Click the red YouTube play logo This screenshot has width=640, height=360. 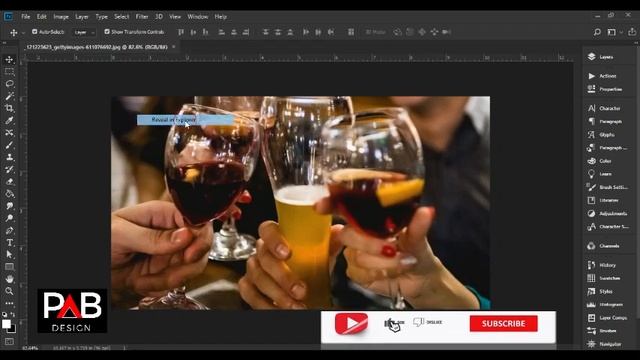(351, 323)
